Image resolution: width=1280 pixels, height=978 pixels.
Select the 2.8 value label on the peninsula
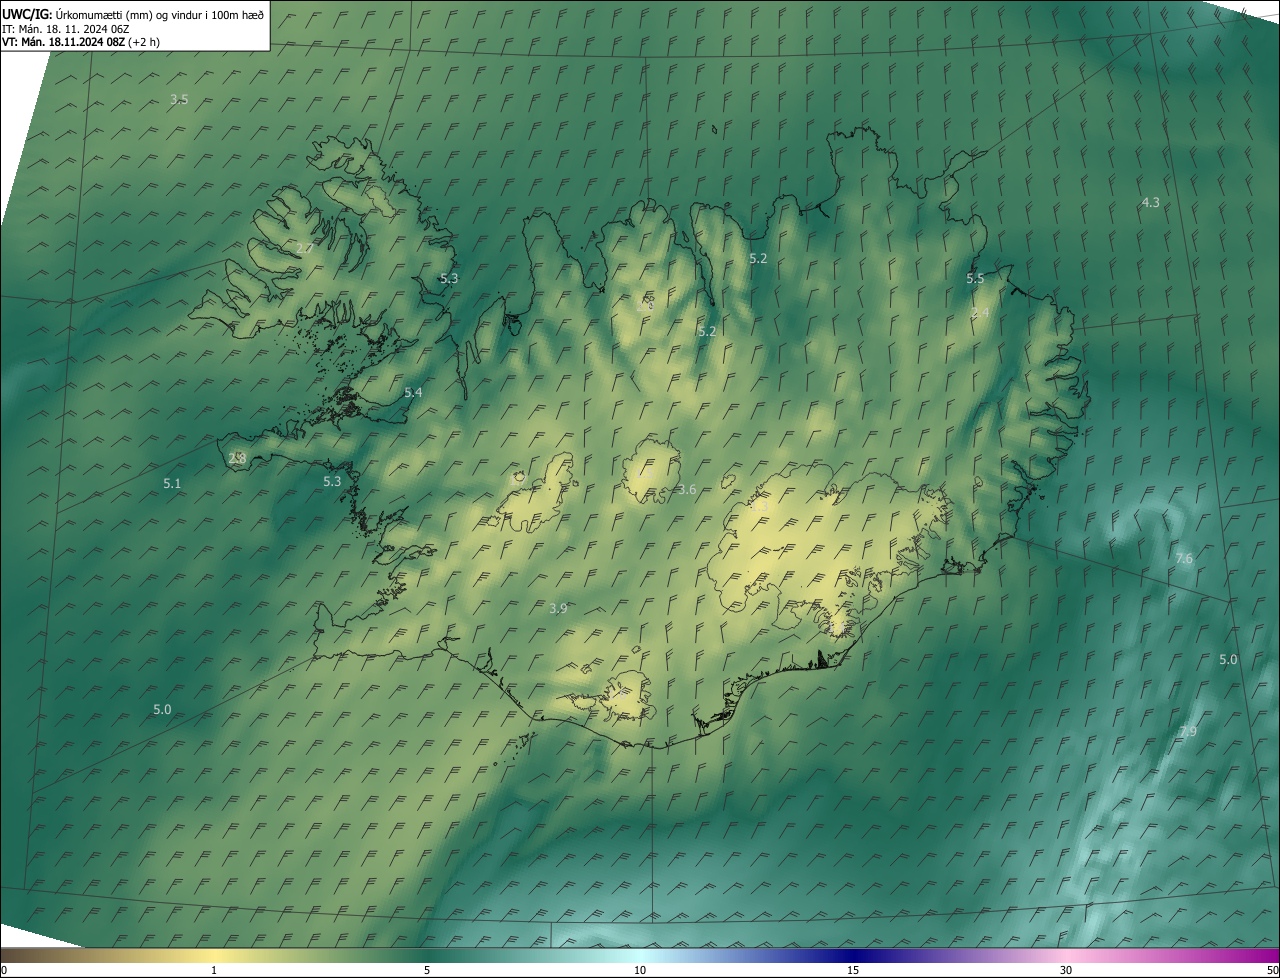point(237,458)
